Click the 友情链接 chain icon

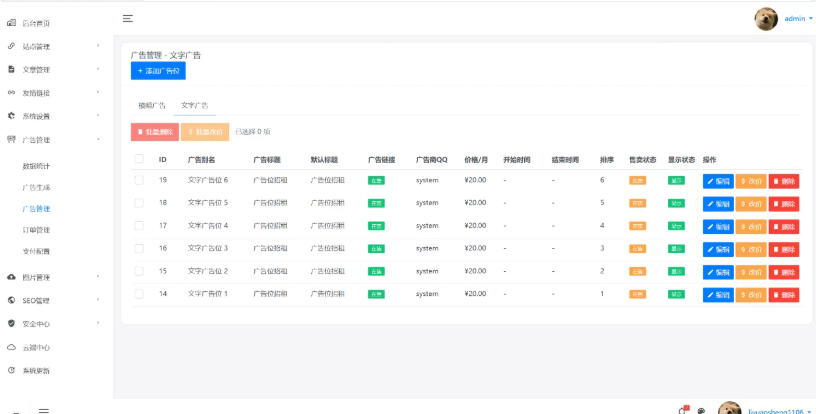[x=11, y=93]
